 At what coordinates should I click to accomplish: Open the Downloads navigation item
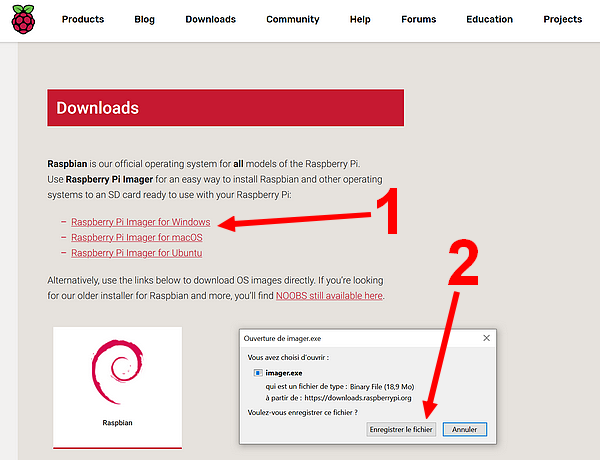(x=210, y=19)
